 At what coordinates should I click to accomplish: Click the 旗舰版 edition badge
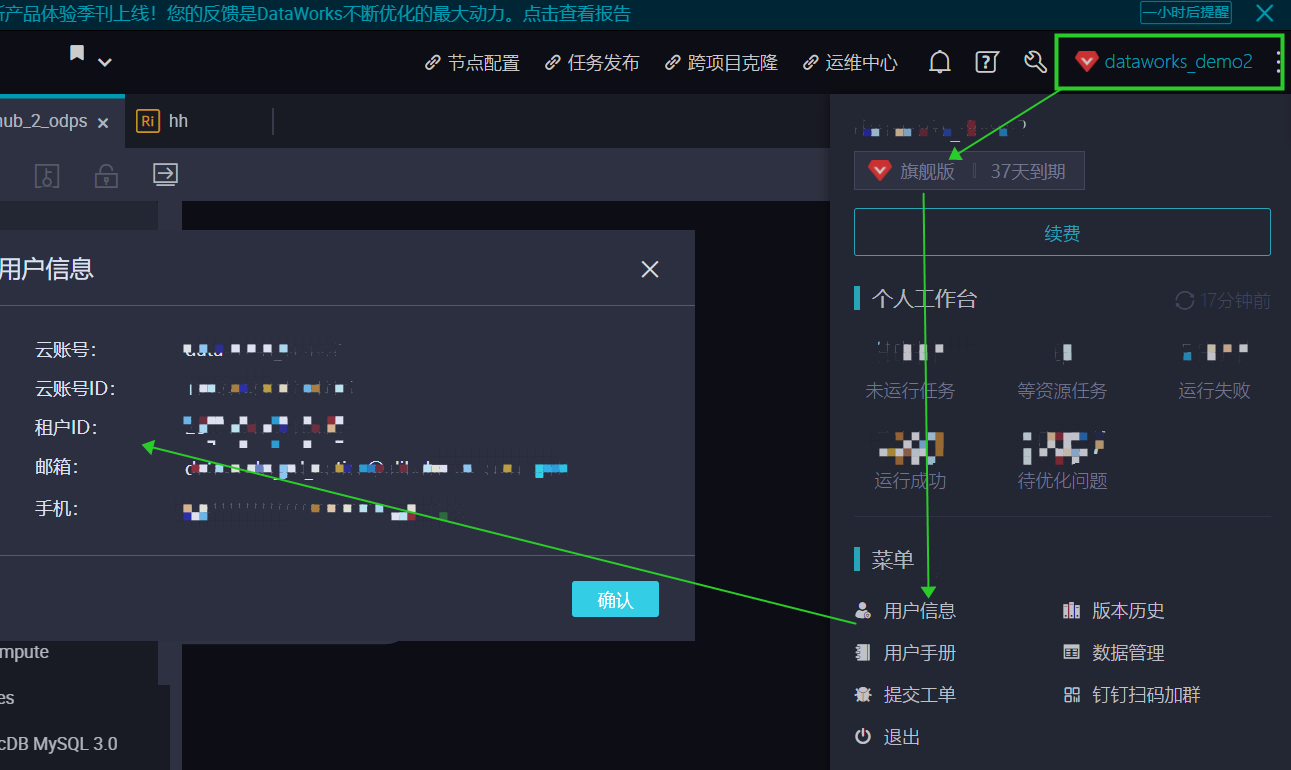click(927, 172)
